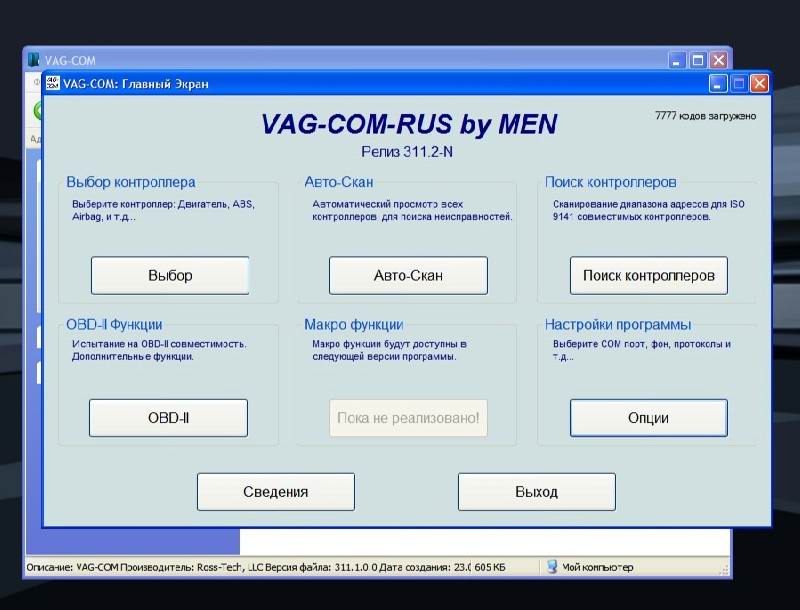Screen dimensions: 800x610
Task: Start the Авто-Скан button
Action: pos(408,275)
